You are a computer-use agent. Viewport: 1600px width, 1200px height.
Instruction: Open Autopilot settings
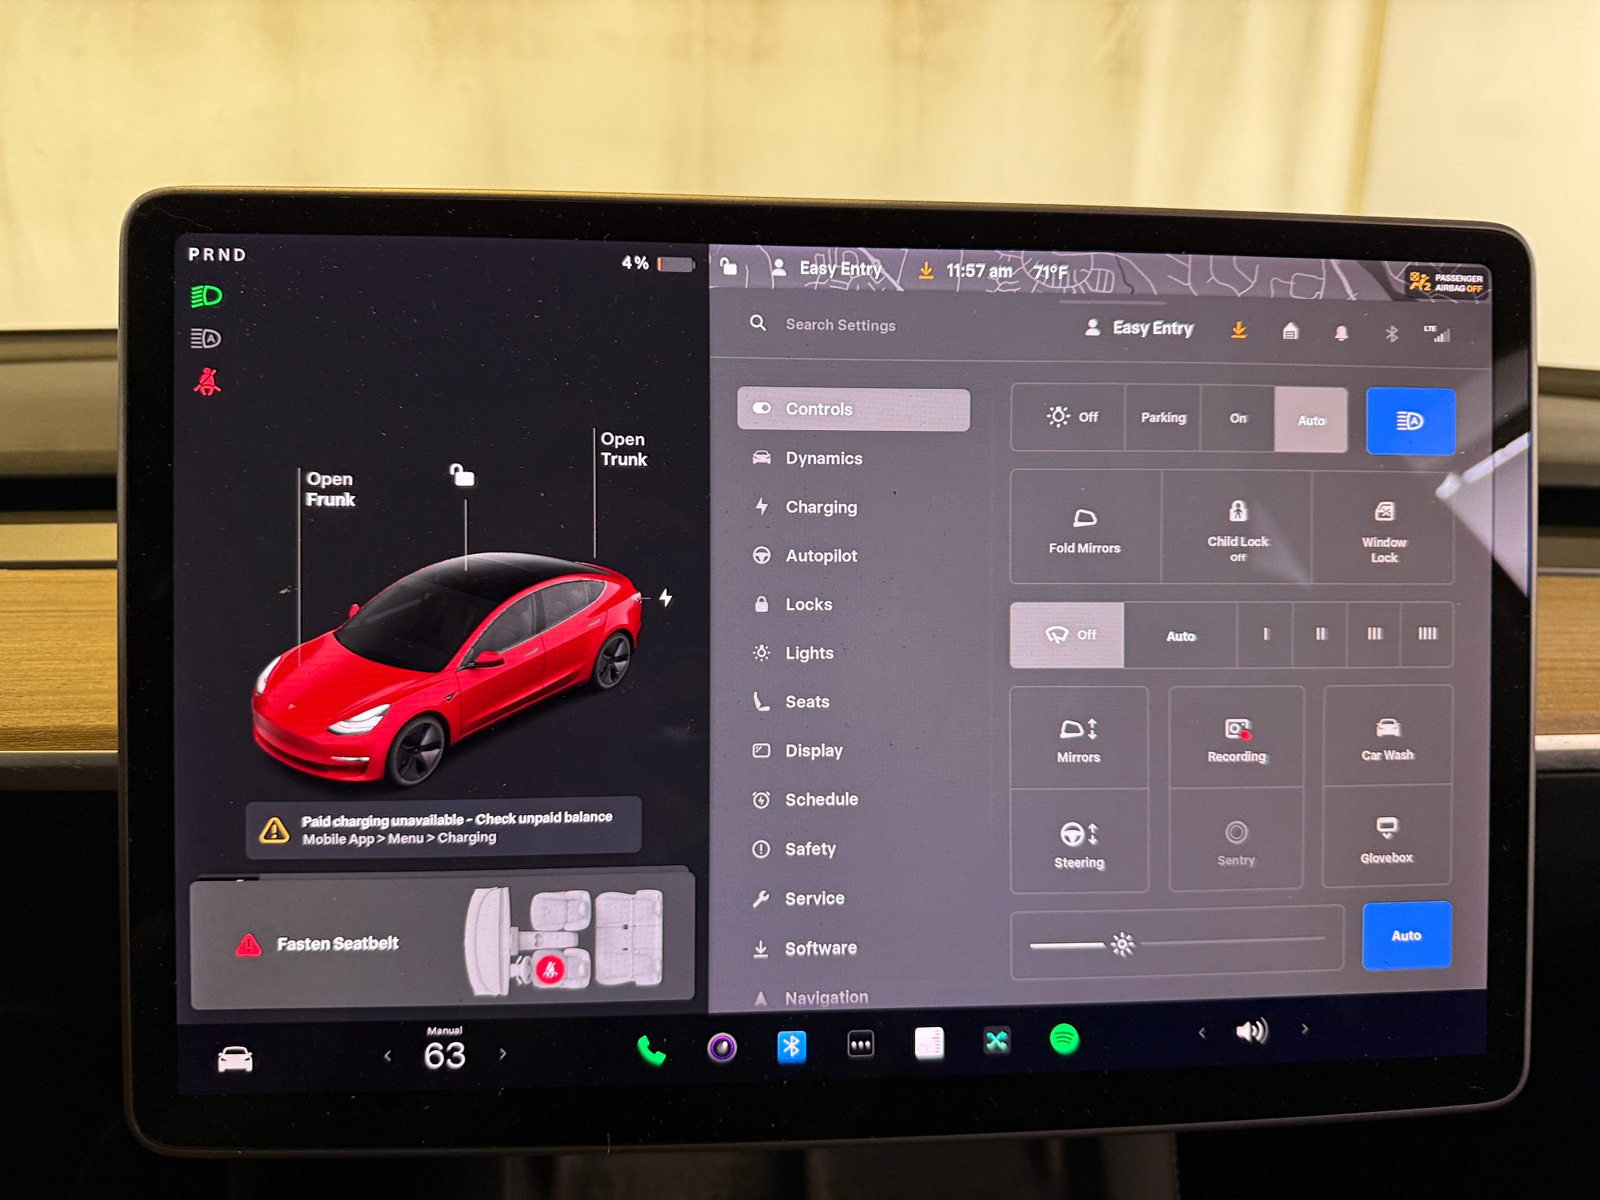[821, 556]
